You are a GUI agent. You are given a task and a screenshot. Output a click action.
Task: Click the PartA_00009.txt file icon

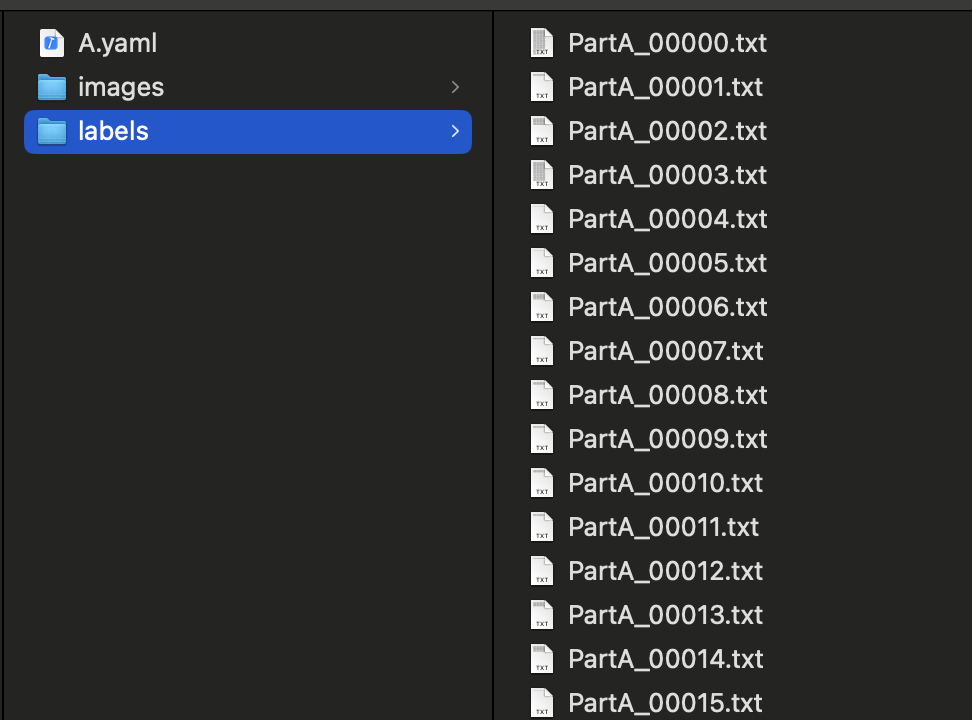point(541,439)
